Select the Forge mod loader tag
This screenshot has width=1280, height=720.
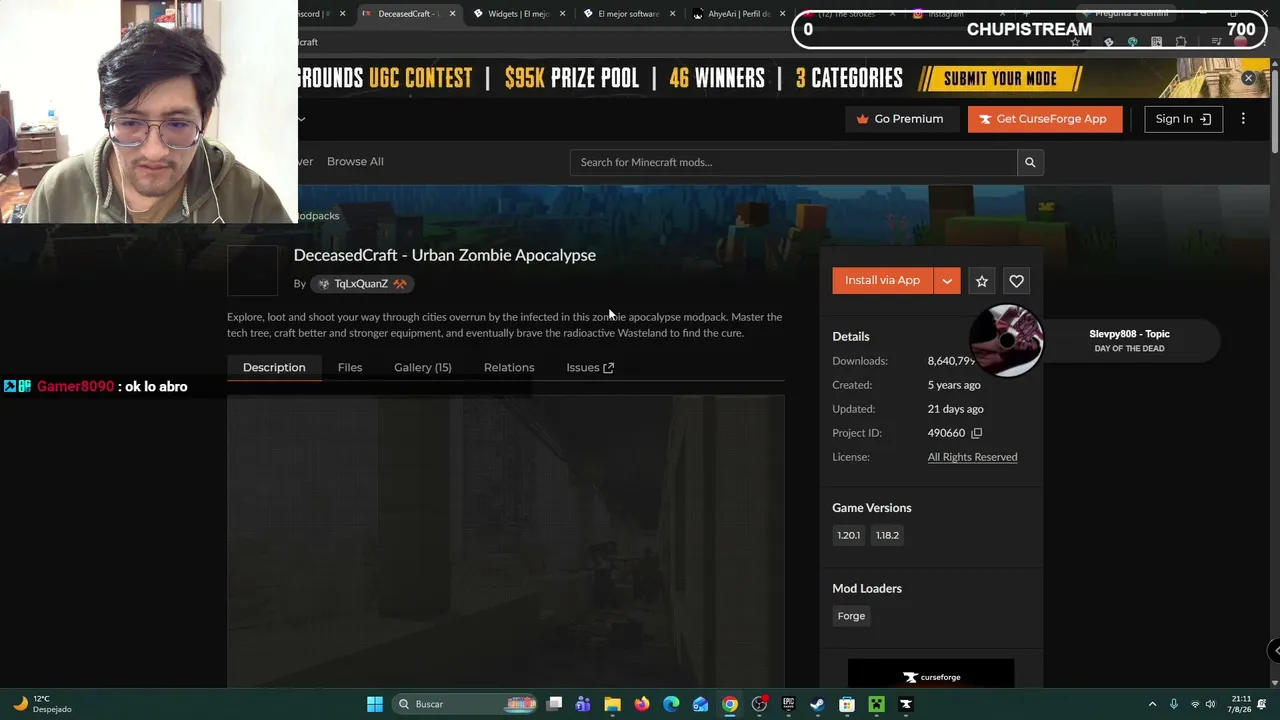click(x=851, y=616)
